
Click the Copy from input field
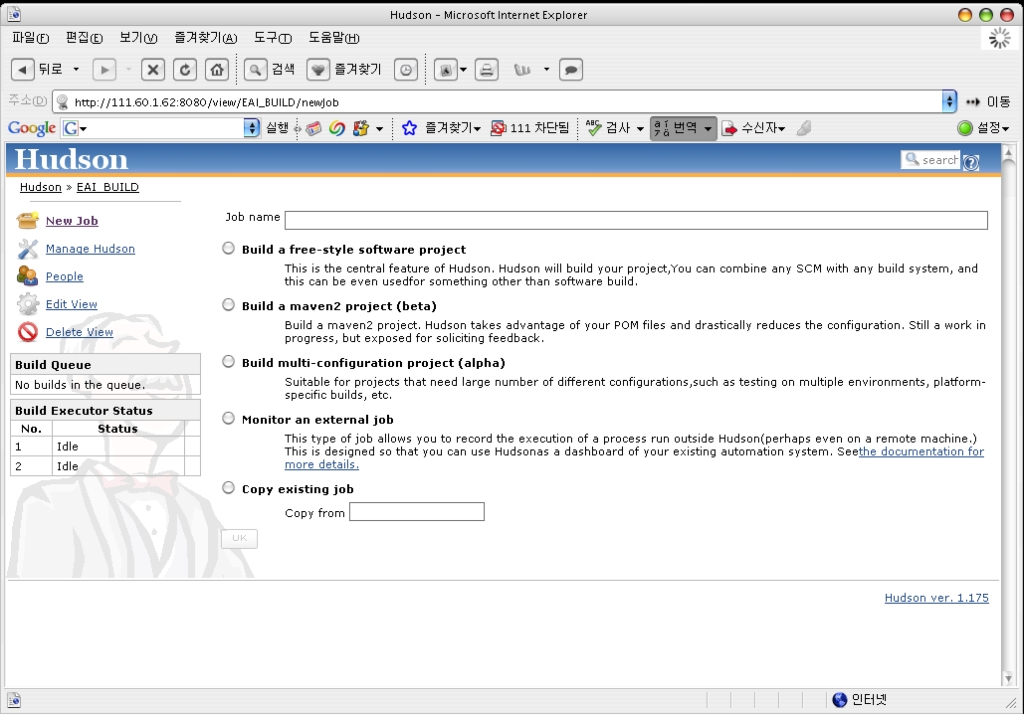(x=417, y=512)
